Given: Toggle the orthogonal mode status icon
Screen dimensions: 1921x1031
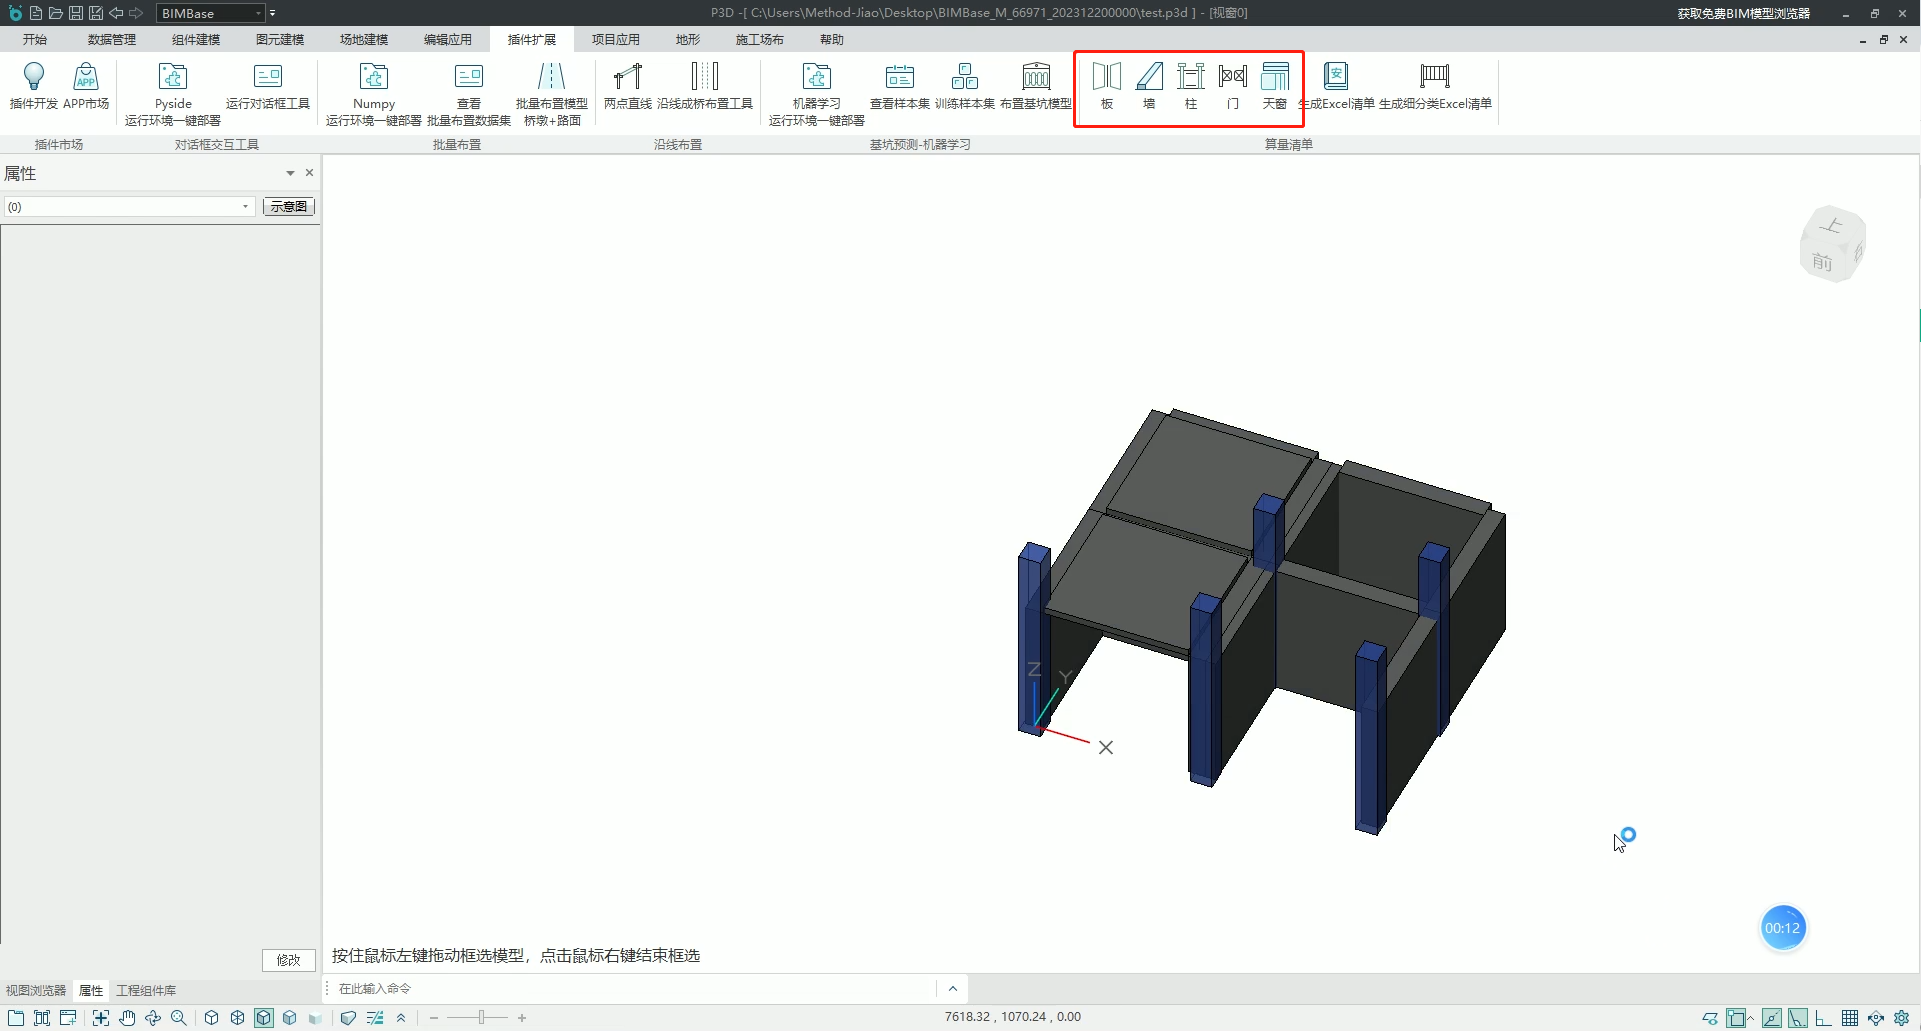Looking at the screenshot, I should pos(1824,1018).
